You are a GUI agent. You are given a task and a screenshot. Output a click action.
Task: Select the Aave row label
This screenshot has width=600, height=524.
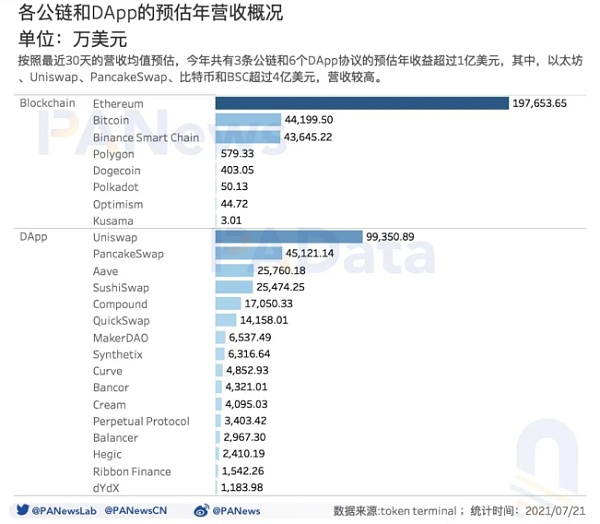tap(105, 271)
